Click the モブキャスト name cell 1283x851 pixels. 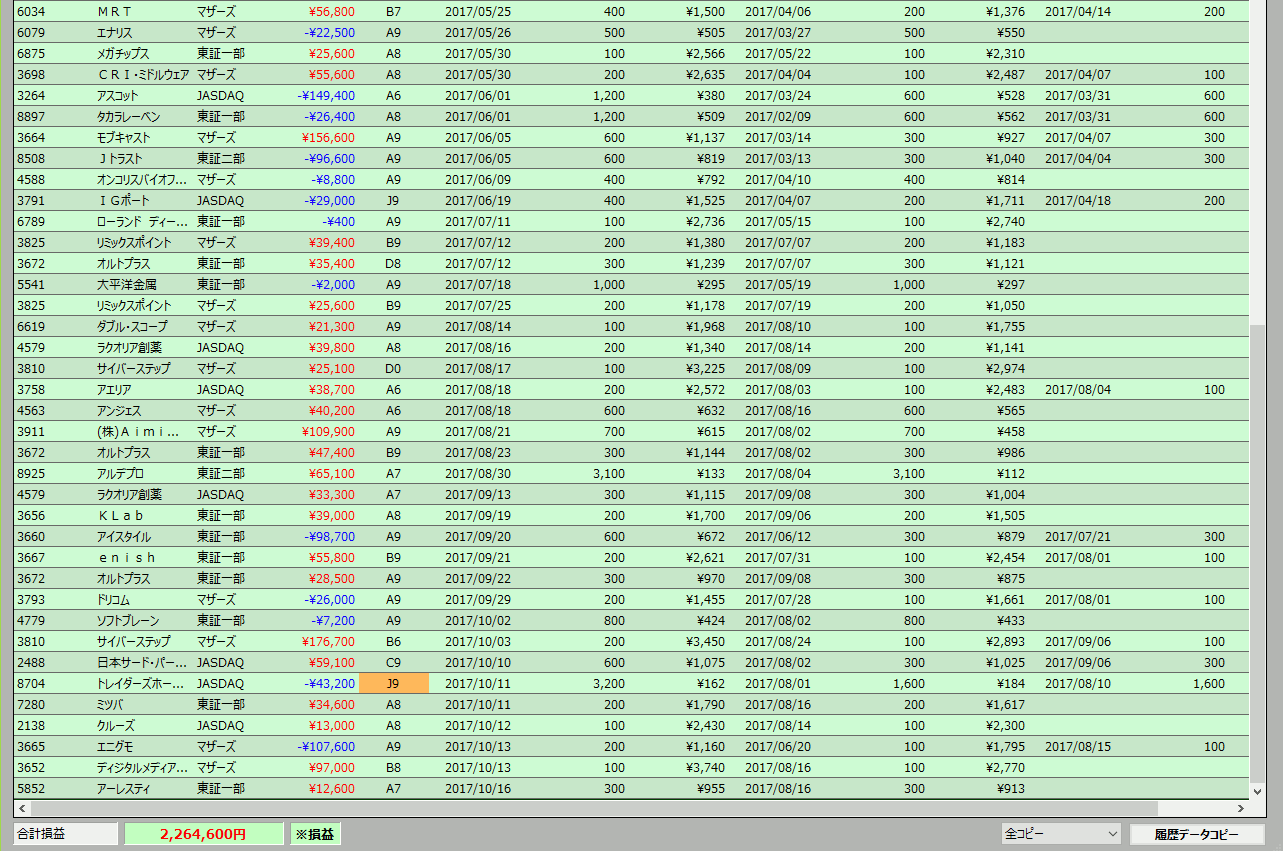[x=123, y=137]
